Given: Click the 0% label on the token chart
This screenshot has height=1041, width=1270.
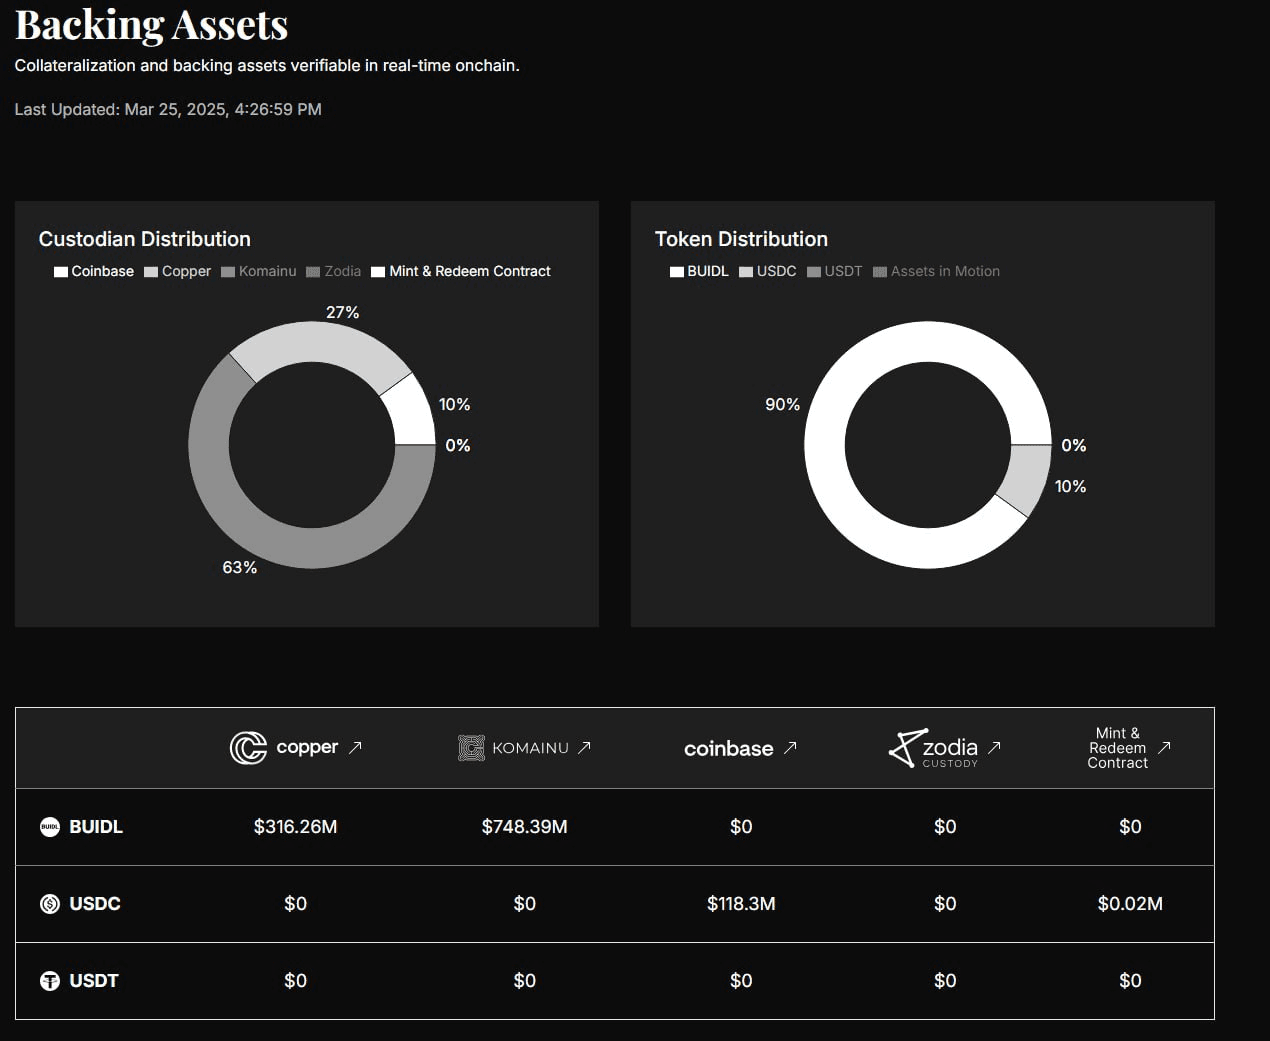Looking at the screenshot, I should coord(1074,445).
